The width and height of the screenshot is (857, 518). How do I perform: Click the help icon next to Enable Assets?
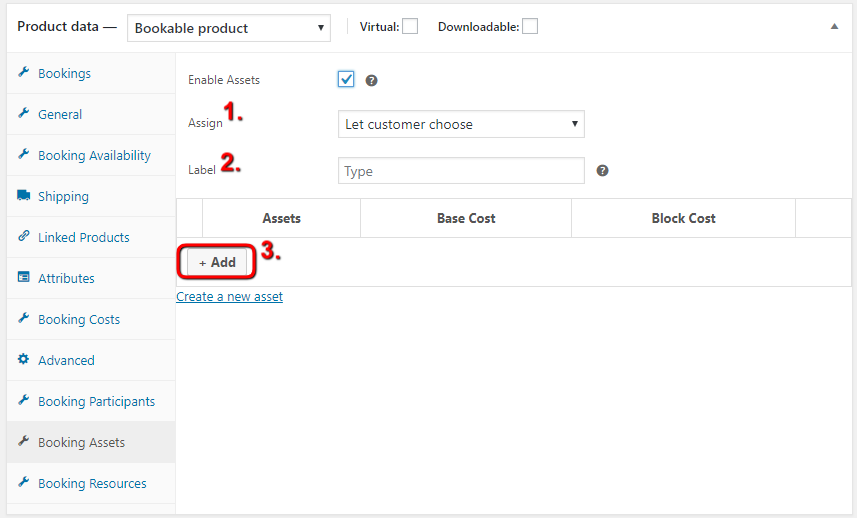coord(371,81)
